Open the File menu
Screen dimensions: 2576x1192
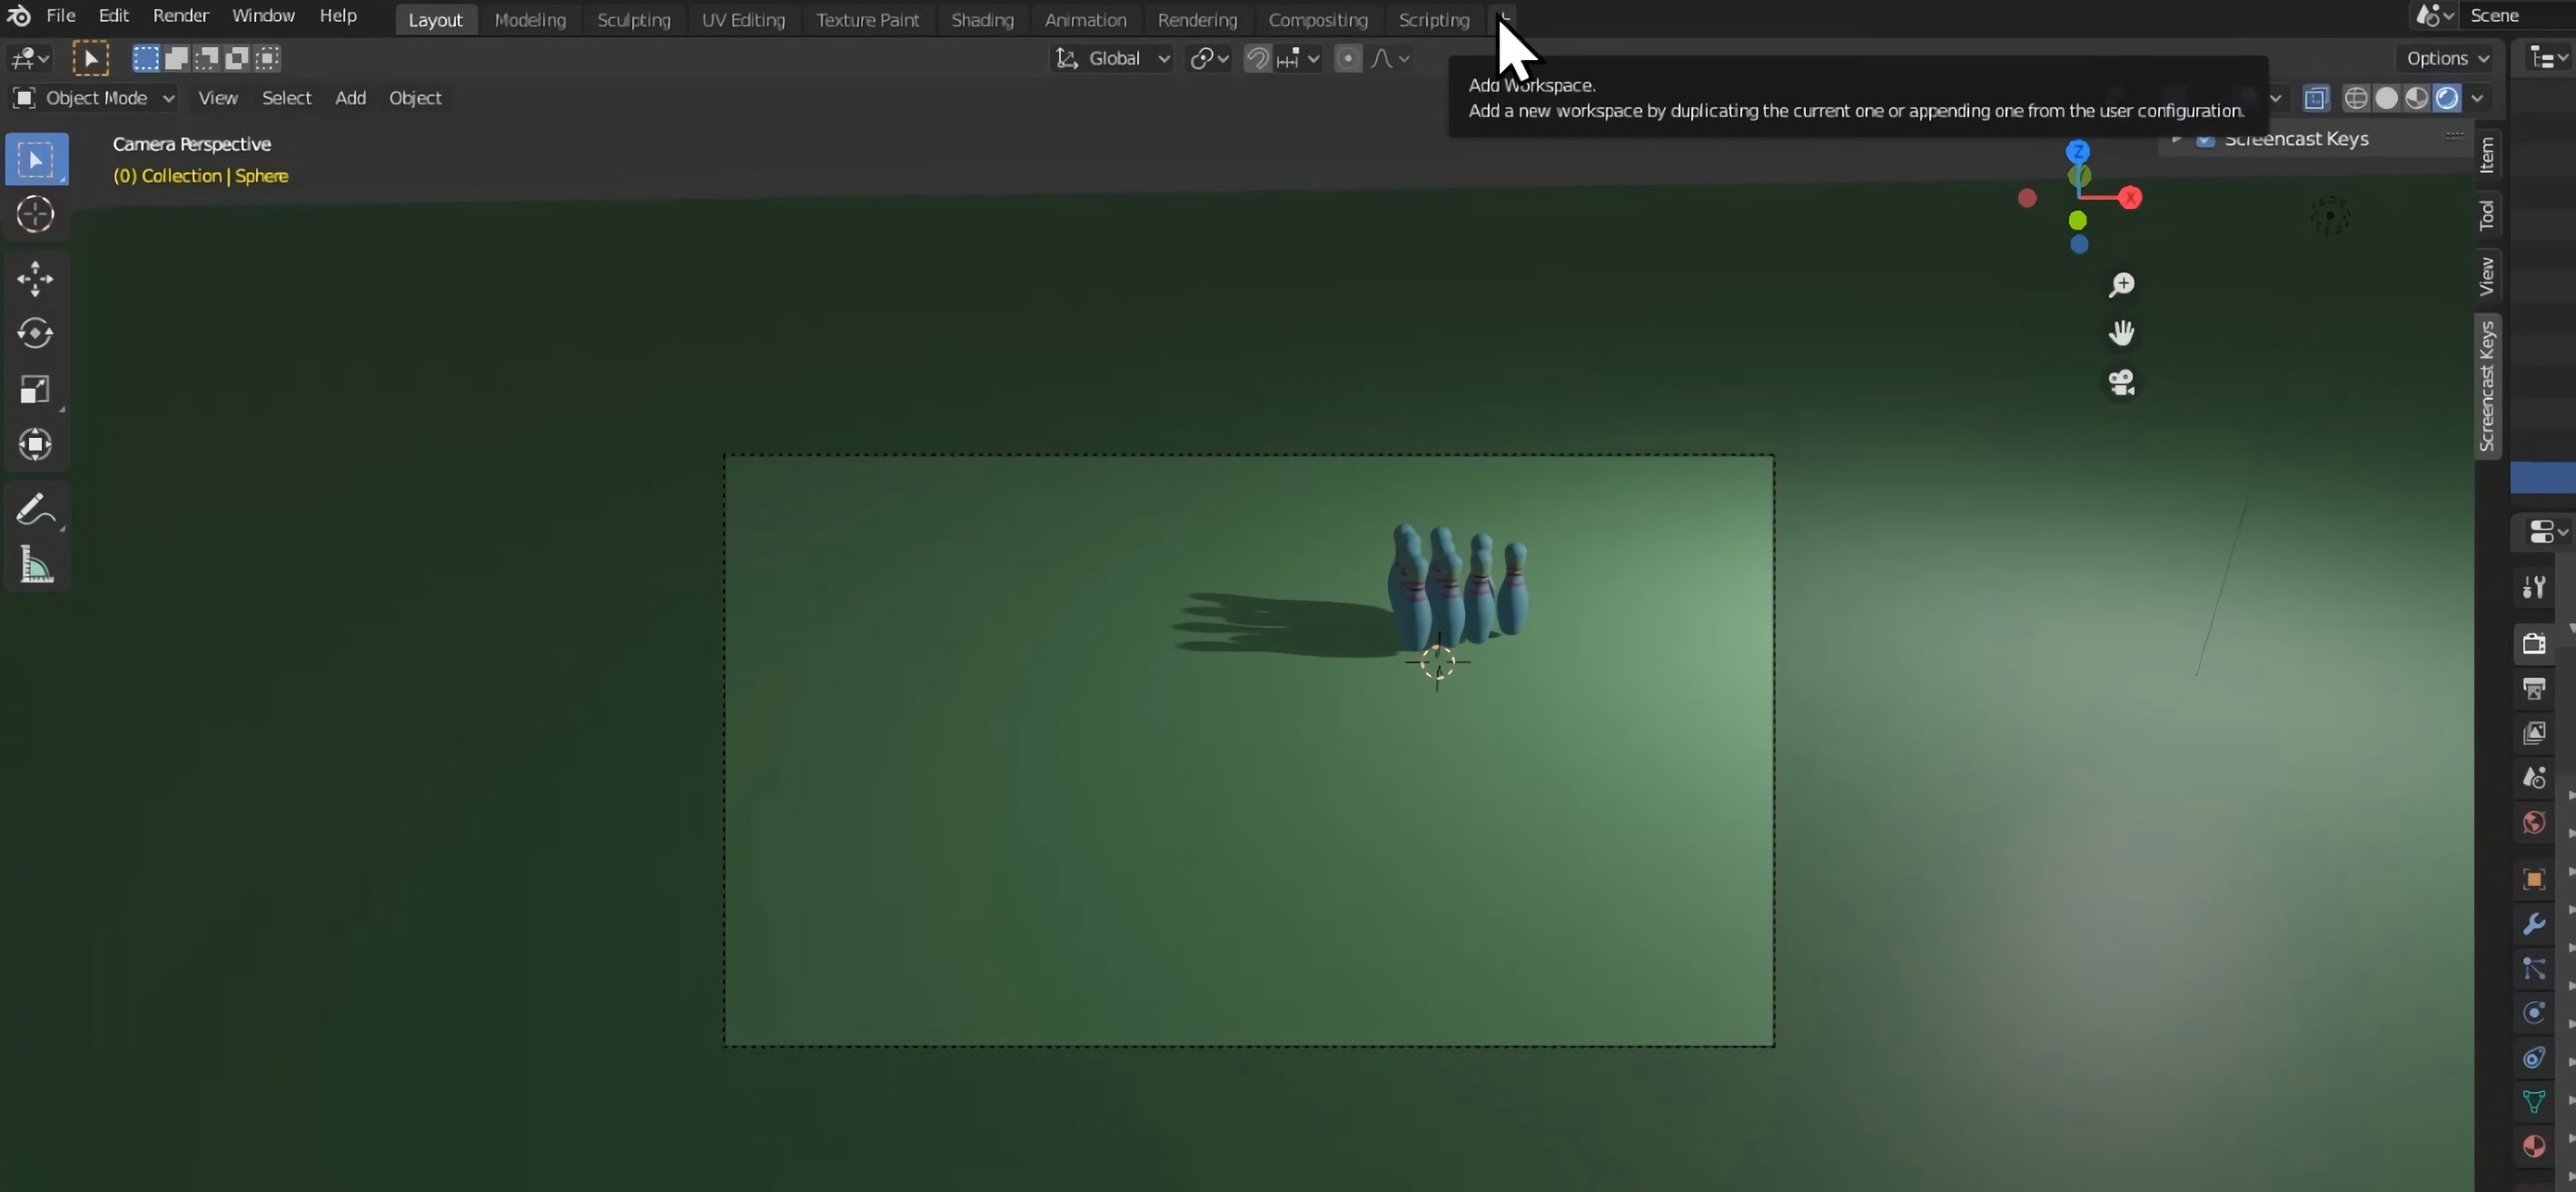pos(61,16)
